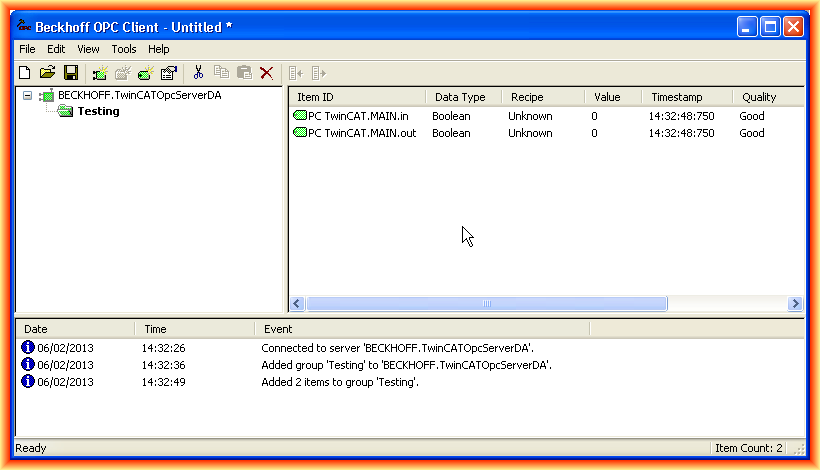820x470 pixels.
Task: Save the project with the floppy disk icon
Action: (x=71, y=73)
